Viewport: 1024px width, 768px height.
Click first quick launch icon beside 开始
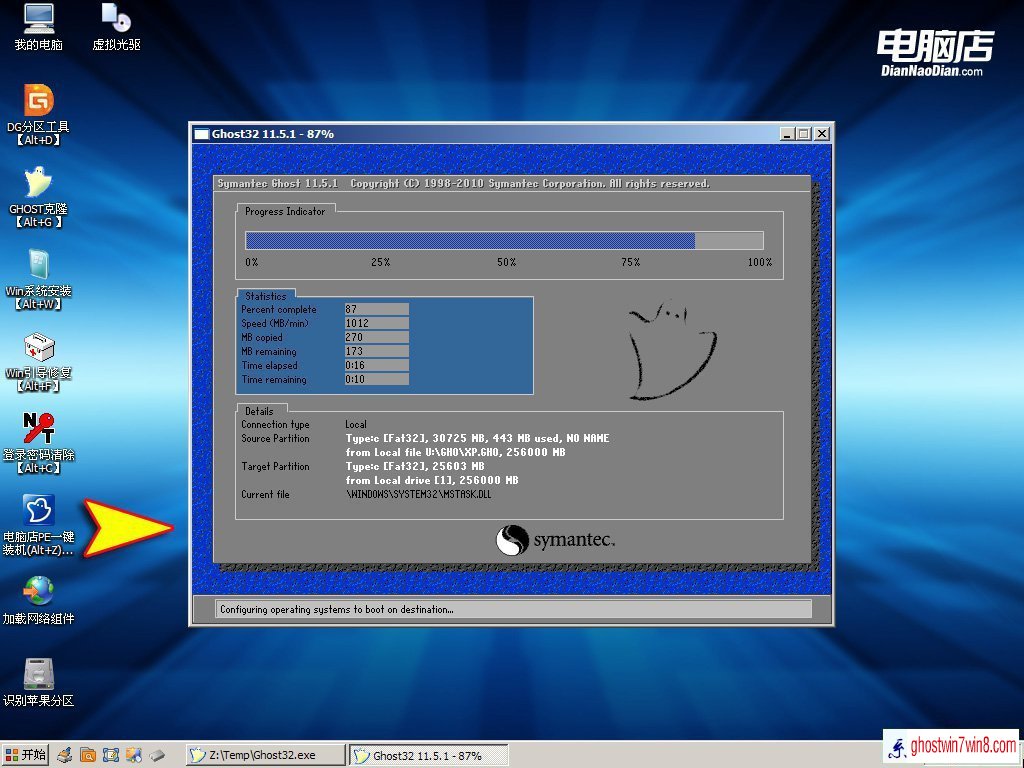click(65, 755)
